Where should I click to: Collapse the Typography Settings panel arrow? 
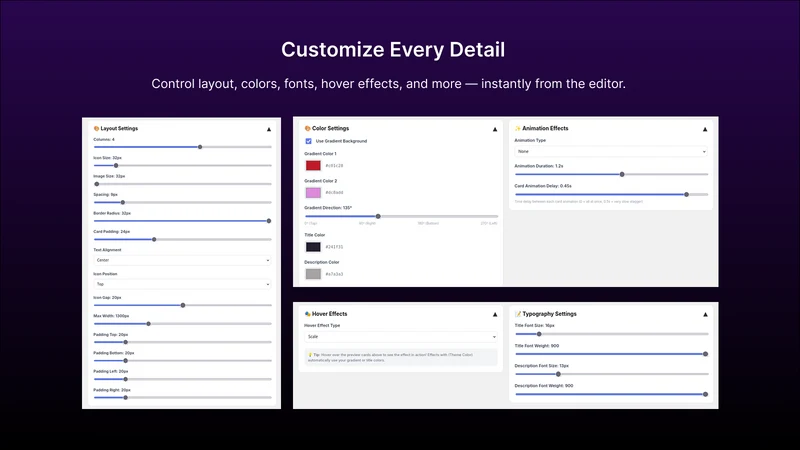pyautogui.click(x=705, y=315)
